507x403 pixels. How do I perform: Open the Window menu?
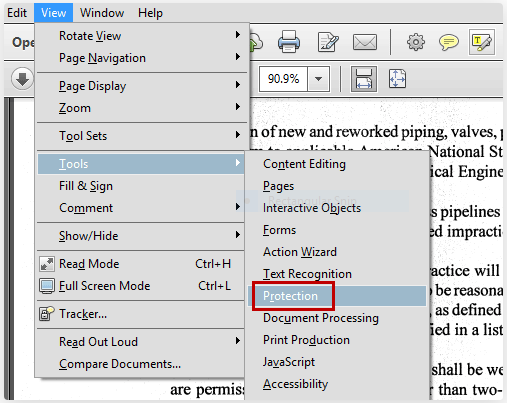coord(102,13)
